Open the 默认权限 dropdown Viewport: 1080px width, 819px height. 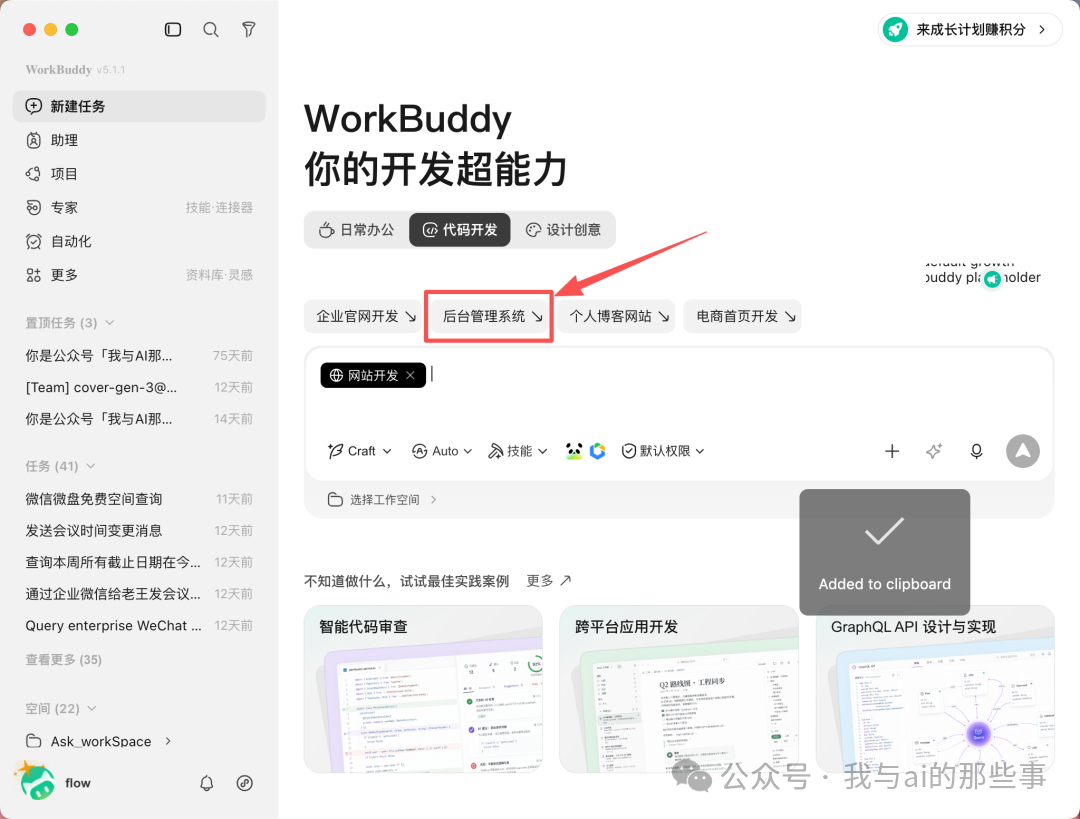663,451
